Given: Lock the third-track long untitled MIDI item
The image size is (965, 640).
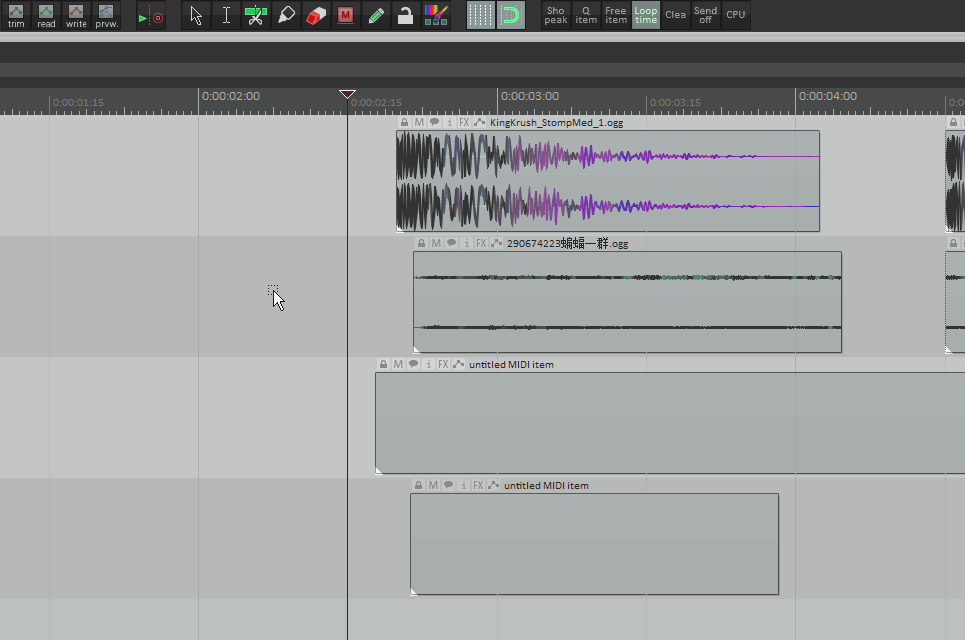Looking at the screenshot, I should [383, 364].
